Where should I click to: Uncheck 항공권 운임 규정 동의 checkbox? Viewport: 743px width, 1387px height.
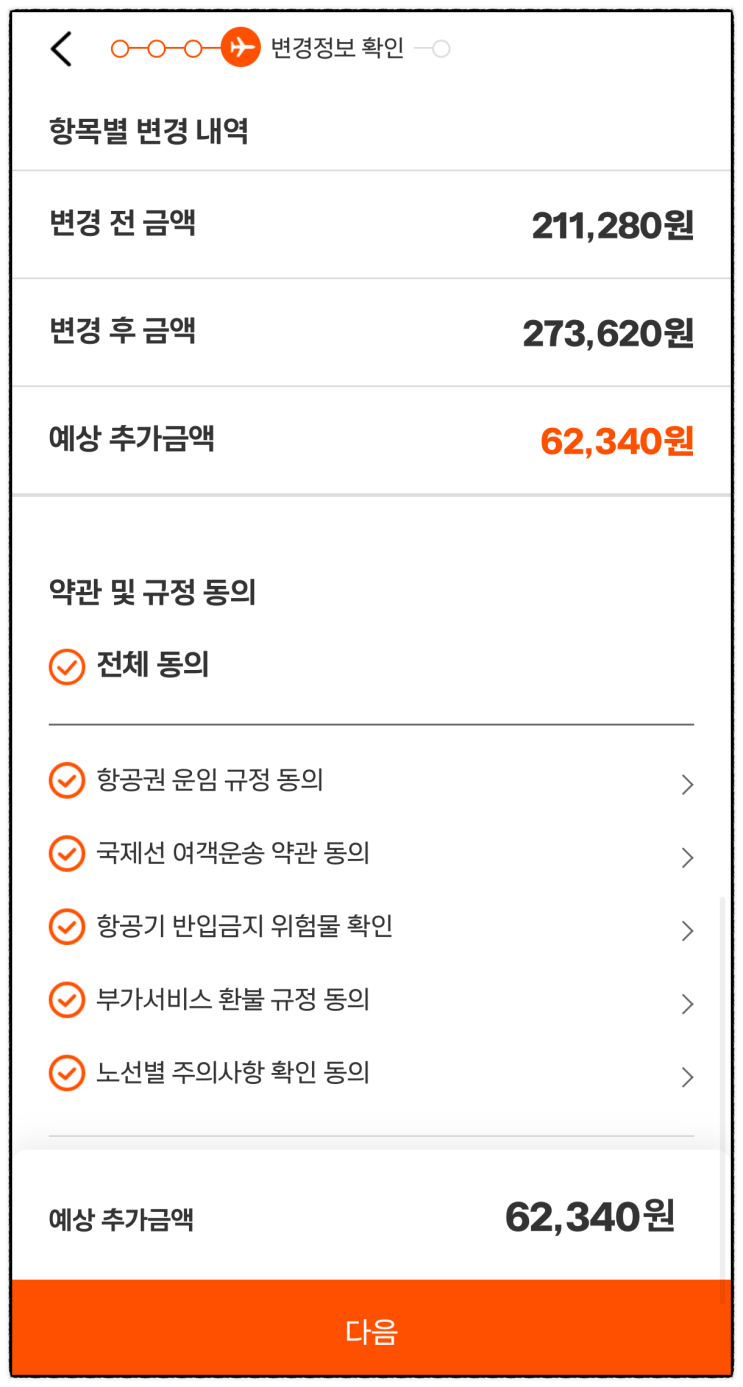click(x=67, y=781)
